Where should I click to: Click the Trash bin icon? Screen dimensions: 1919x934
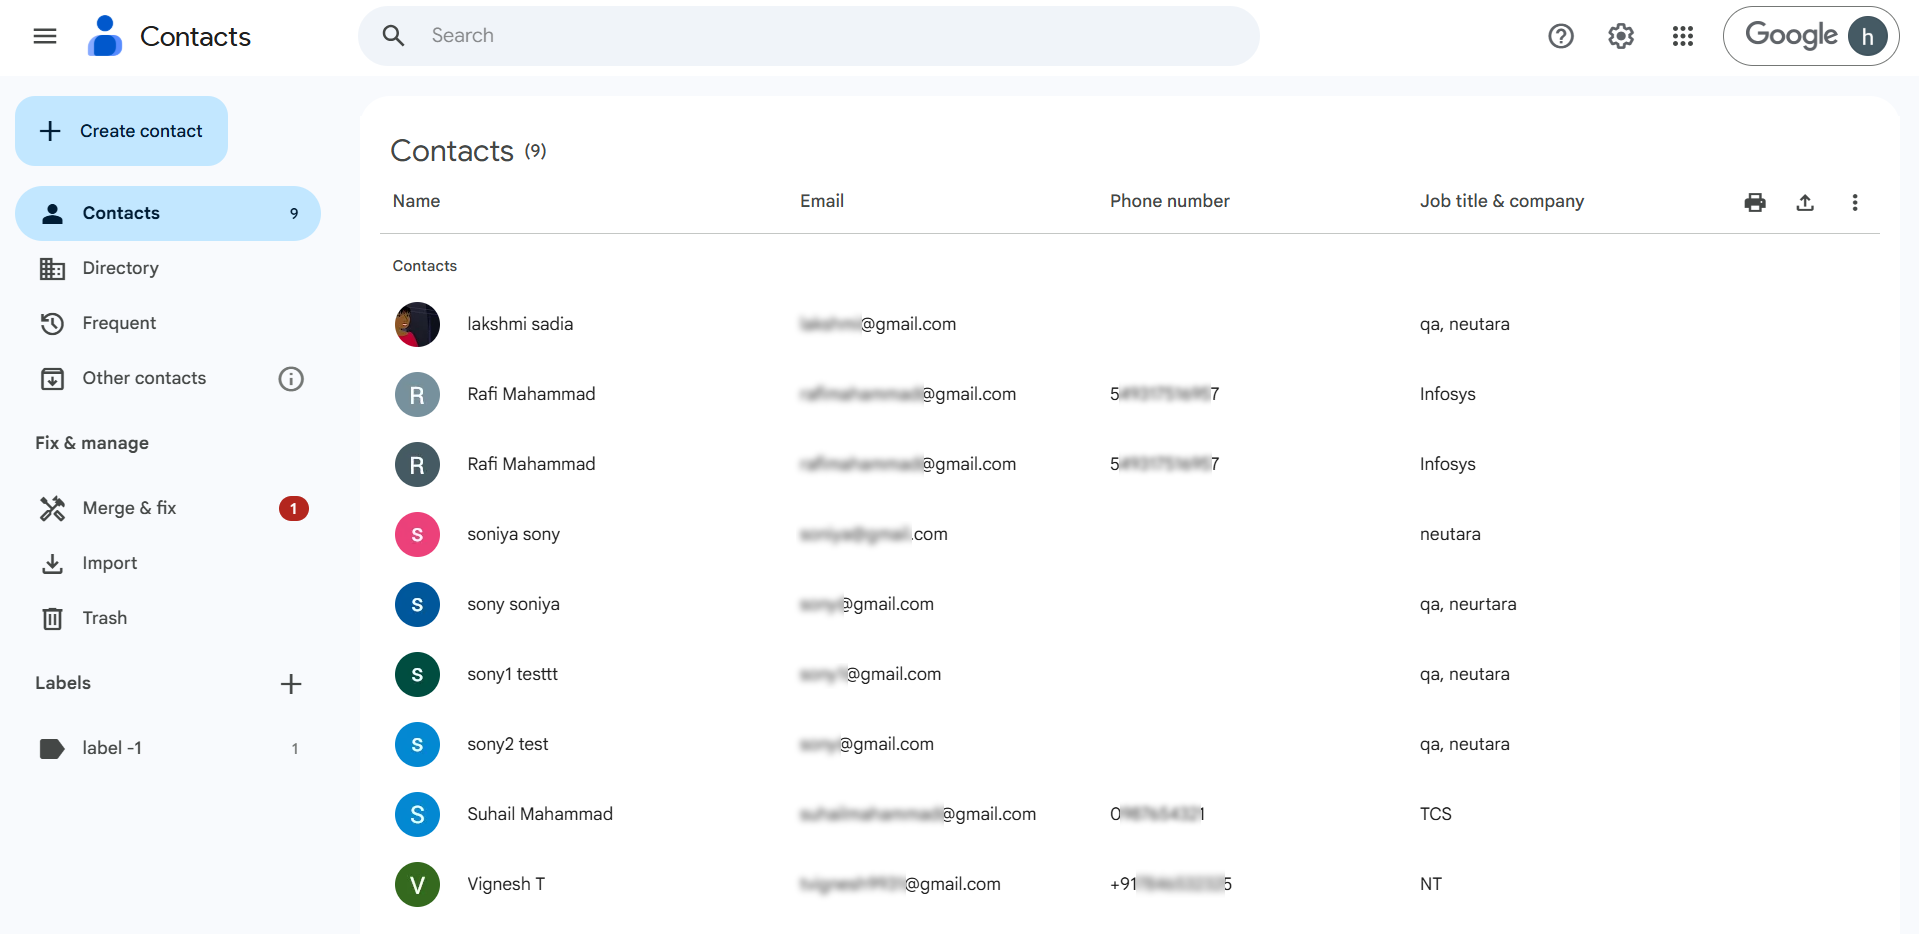52,619
